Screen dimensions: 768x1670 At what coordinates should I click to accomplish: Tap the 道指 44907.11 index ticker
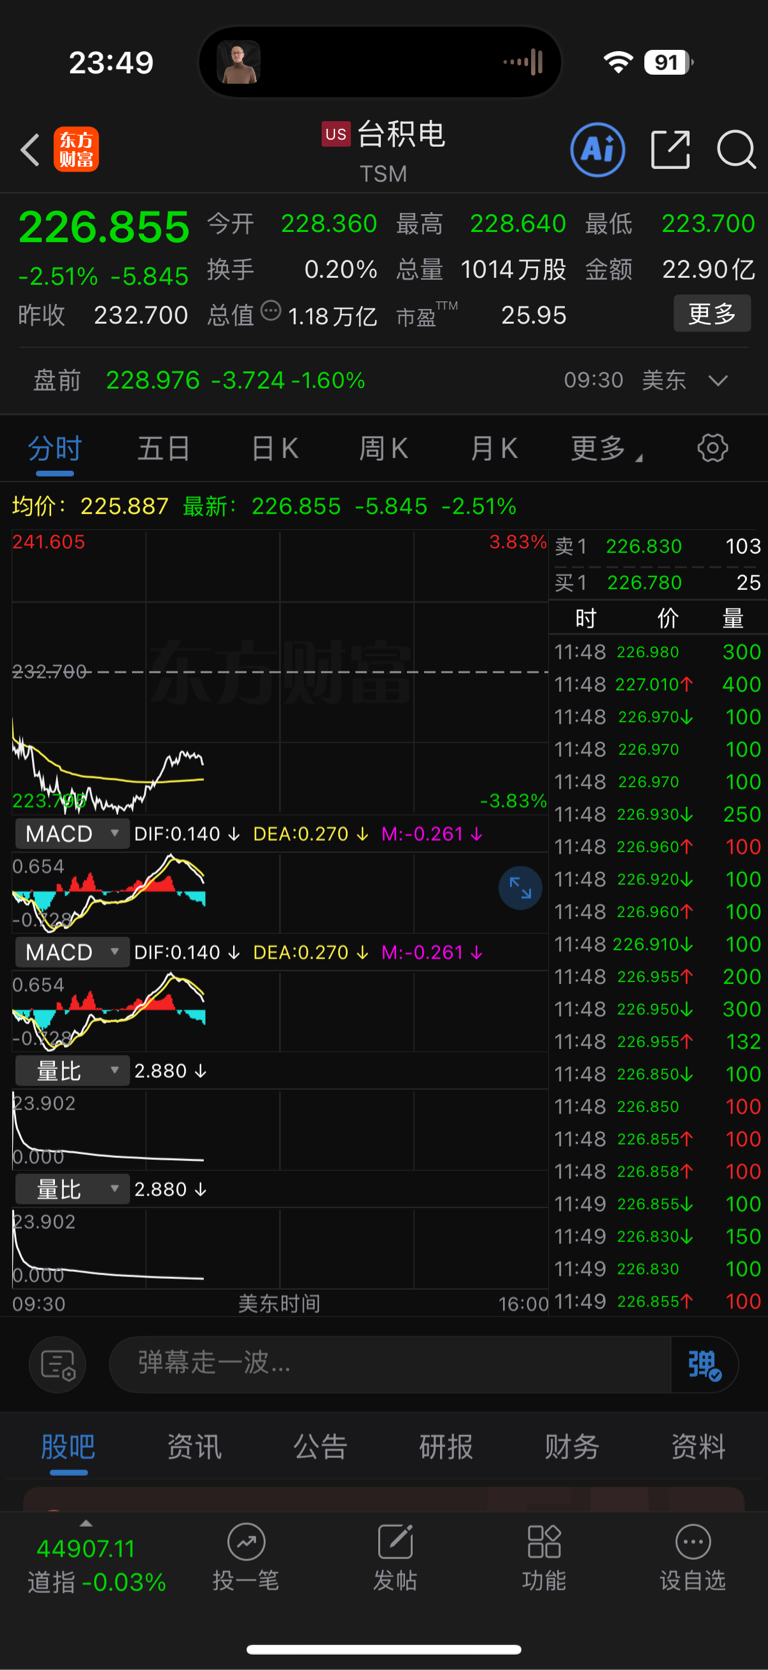[x=96, y=1565]
